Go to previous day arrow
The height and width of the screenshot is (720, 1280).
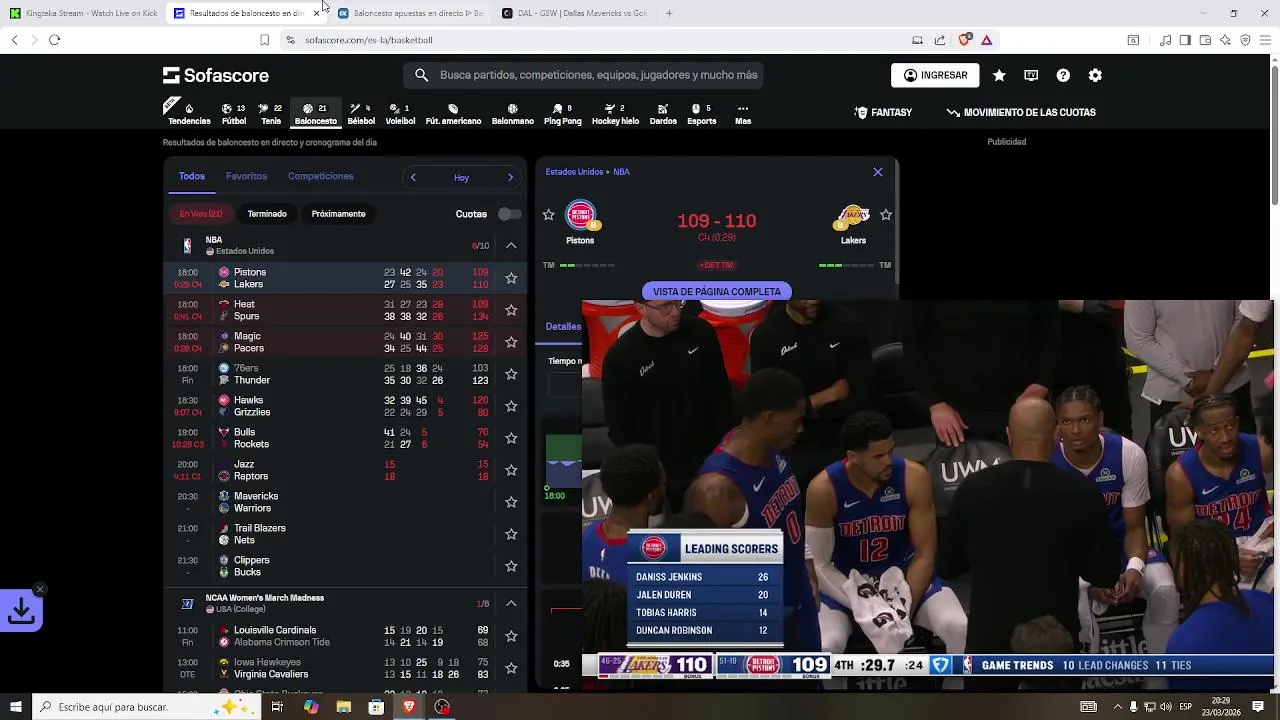pyautogui.click(x=413, y=177)
